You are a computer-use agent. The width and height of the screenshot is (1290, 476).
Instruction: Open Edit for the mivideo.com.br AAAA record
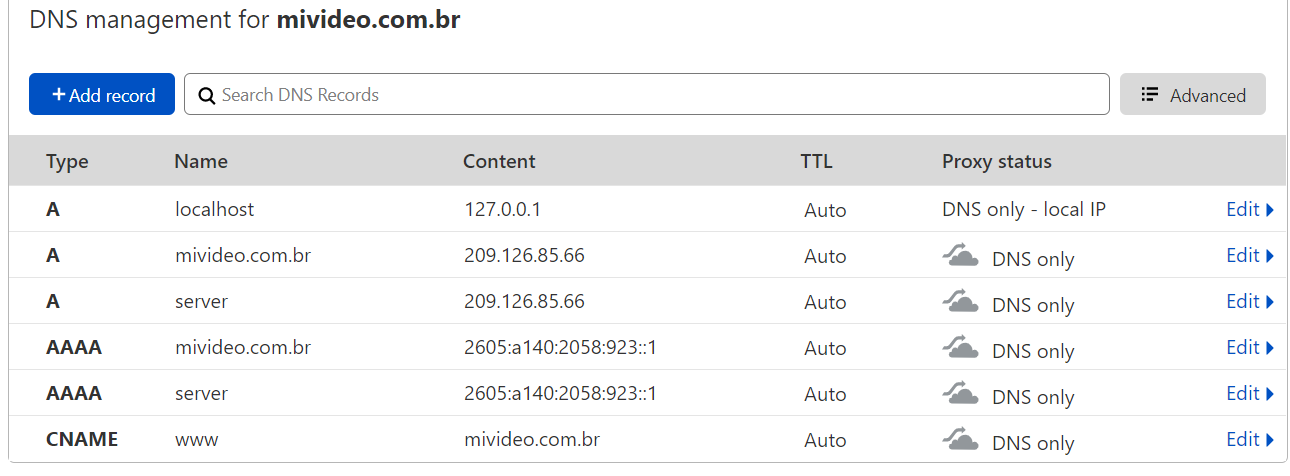click(x=1250, y=348)
